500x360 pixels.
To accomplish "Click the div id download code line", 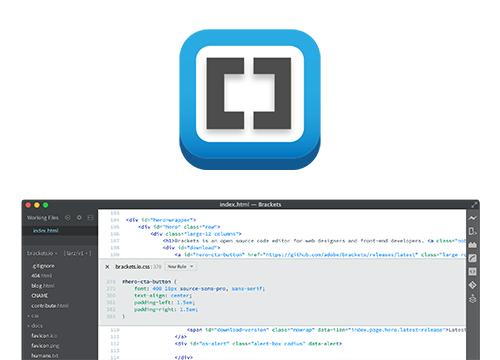I will click(191, 248).
